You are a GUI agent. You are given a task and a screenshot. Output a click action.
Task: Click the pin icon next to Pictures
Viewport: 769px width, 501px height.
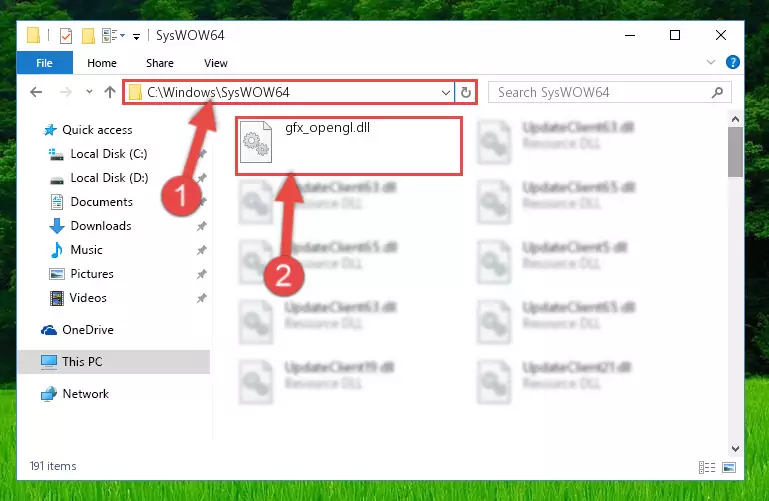click(x=201, y=274)
